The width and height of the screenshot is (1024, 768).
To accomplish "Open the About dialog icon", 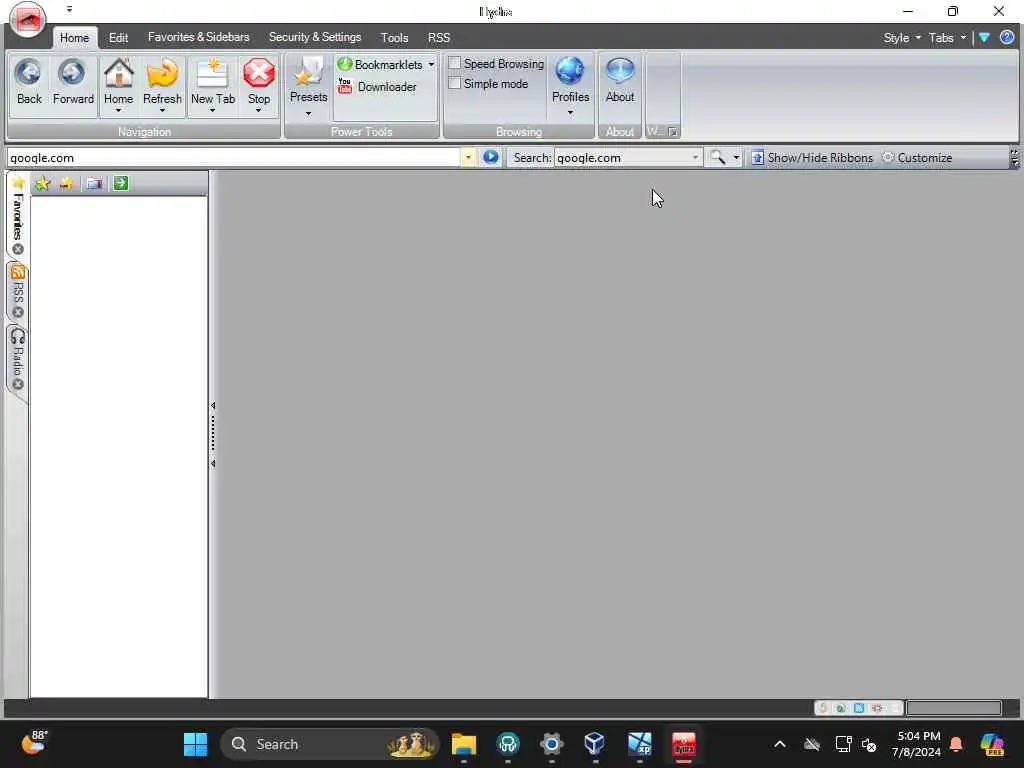I will pyautogui.click(x=620, y=71).
